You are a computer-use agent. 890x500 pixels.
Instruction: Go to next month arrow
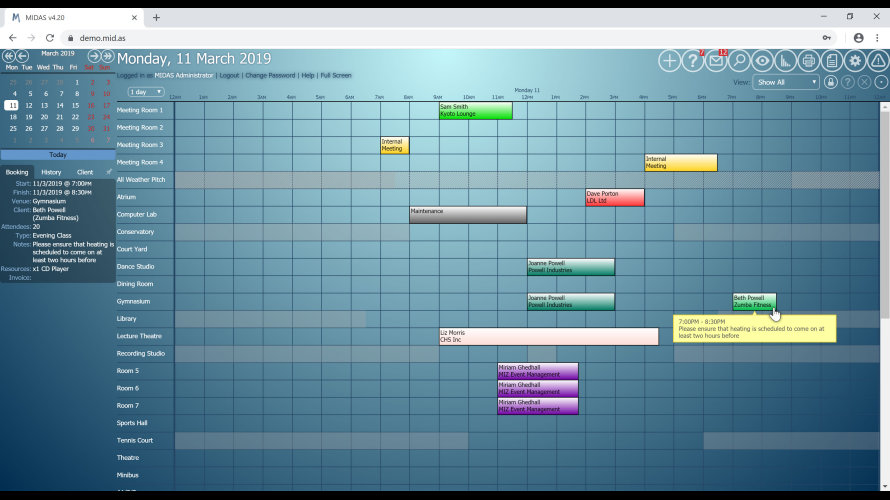[x=94, y=56]
